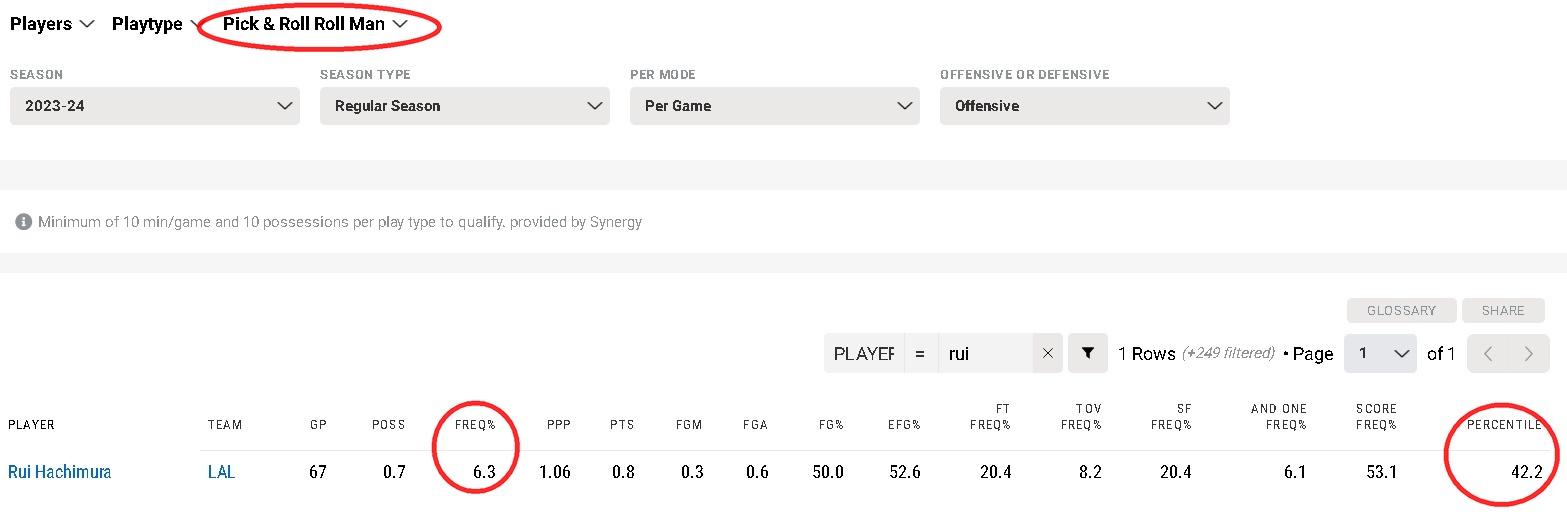Go to next page arrow
The width and height of the screenshot is (1567, 514).
[1528, 353]
